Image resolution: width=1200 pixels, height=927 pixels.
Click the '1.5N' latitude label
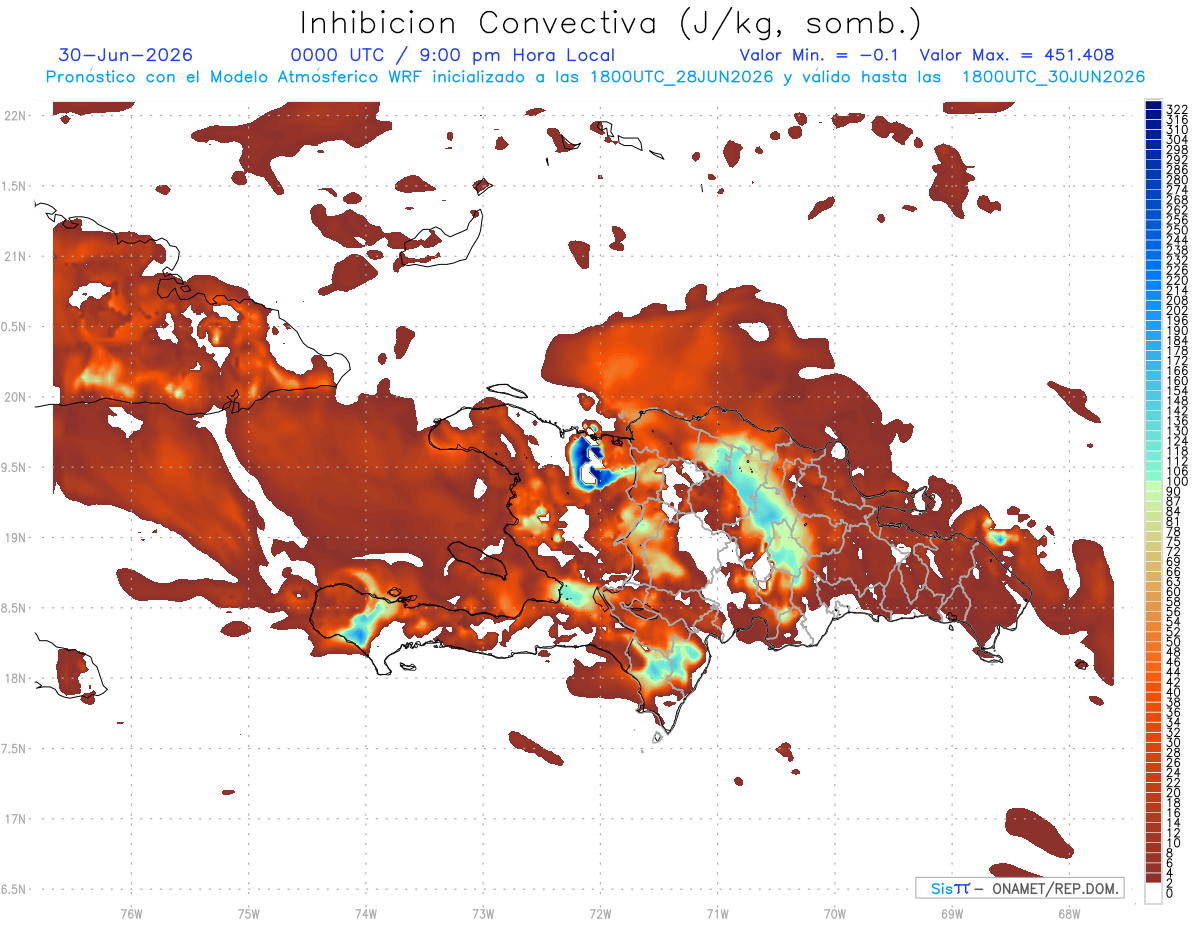[15, 186]
